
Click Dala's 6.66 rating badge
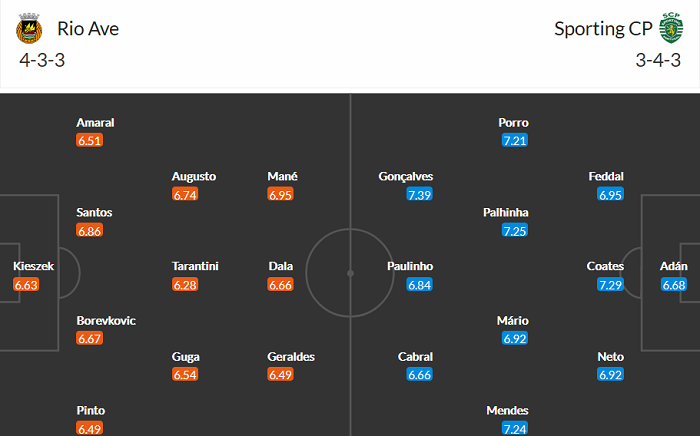coord(281,285)
